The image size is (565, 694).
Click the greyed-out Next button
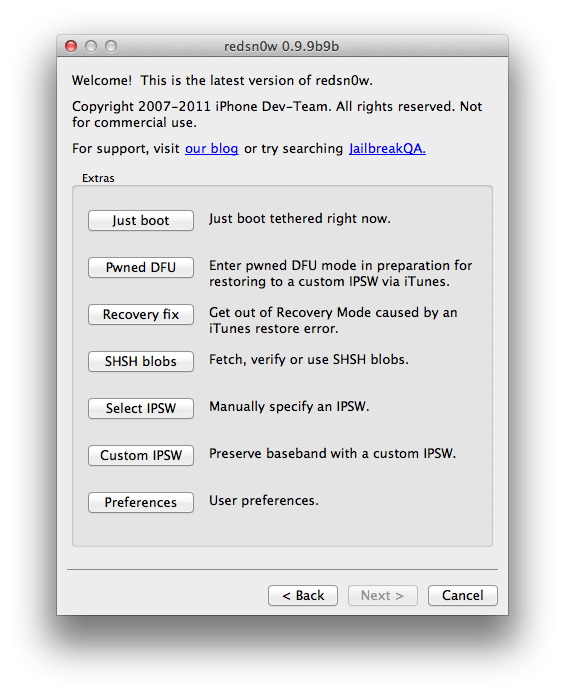coord(383,595)
